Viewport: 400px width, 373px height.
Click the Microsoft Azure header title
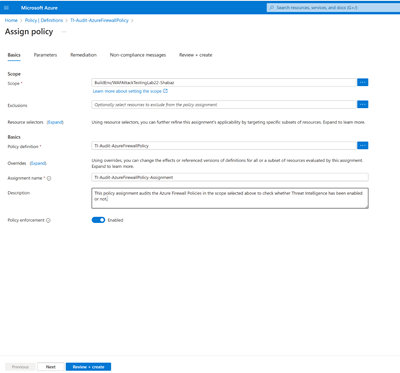[39, 8]
